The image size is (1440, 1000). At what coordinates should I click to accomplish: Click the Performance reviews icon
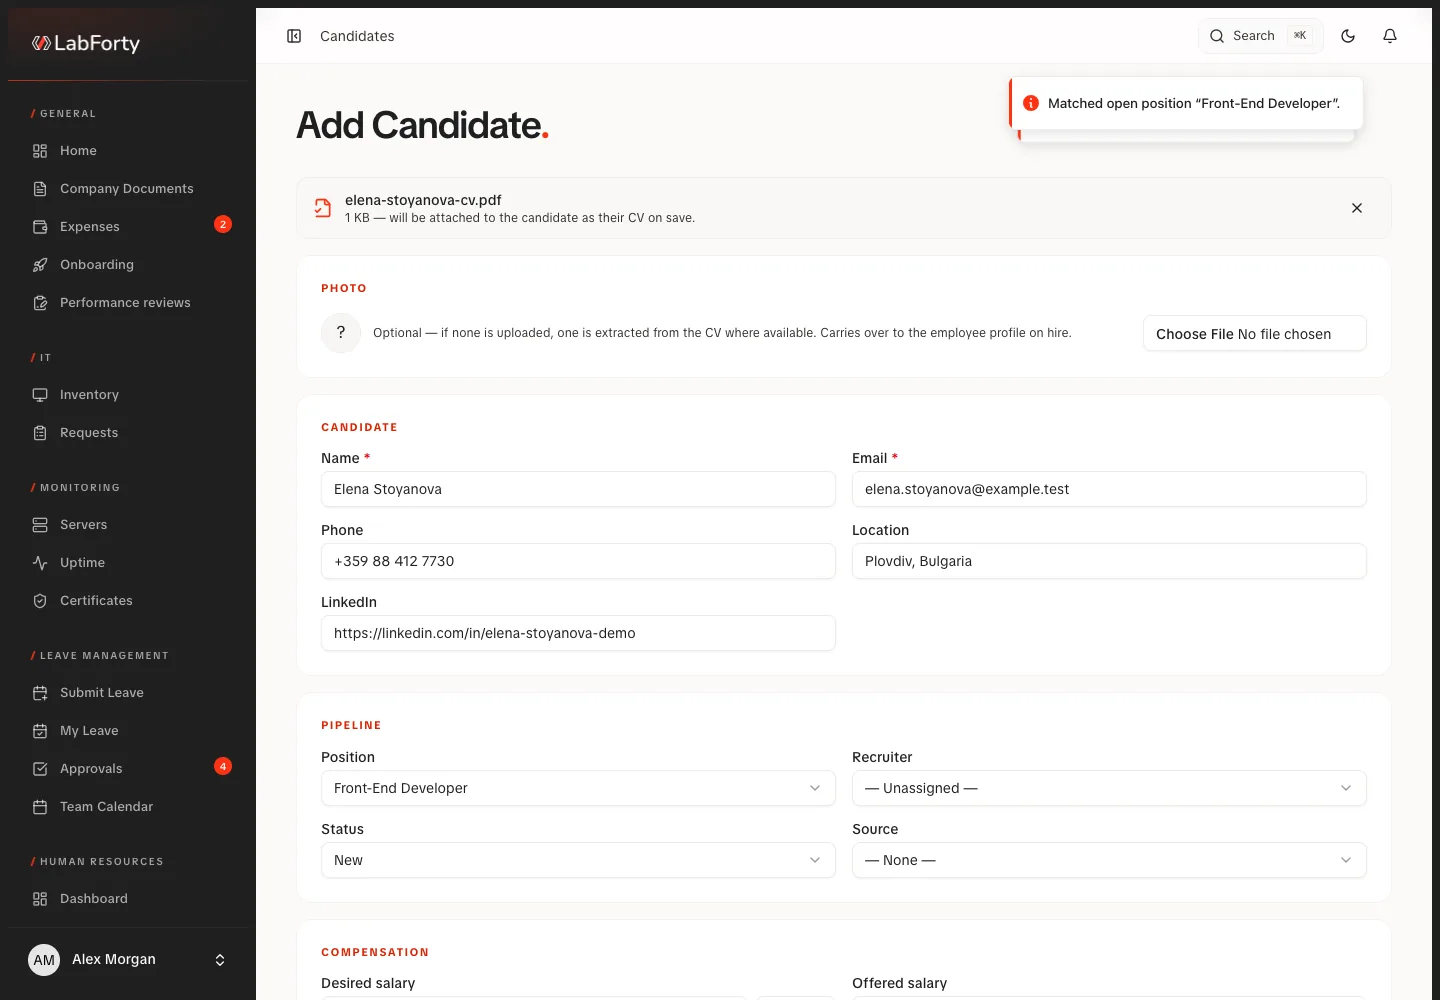40,303
